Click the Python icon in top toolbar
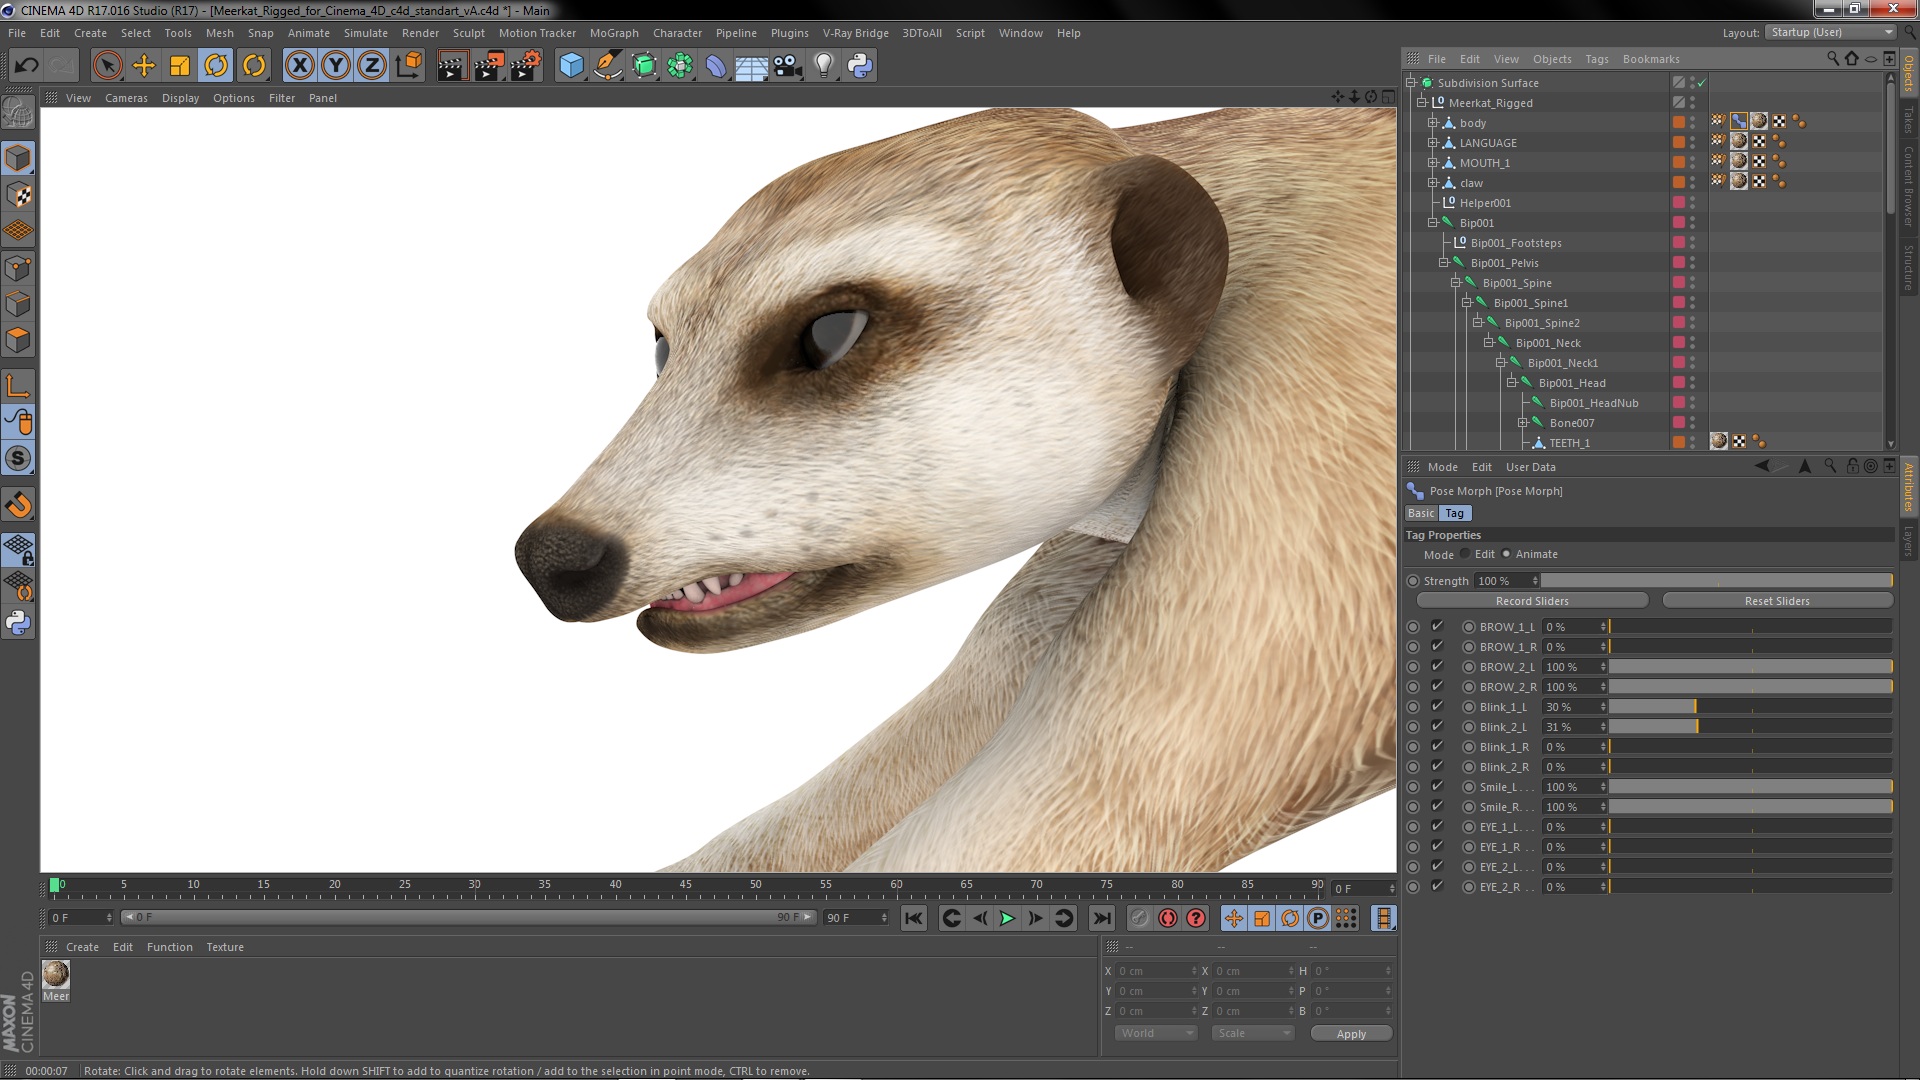1920x1080 pixels. [860, 66]
